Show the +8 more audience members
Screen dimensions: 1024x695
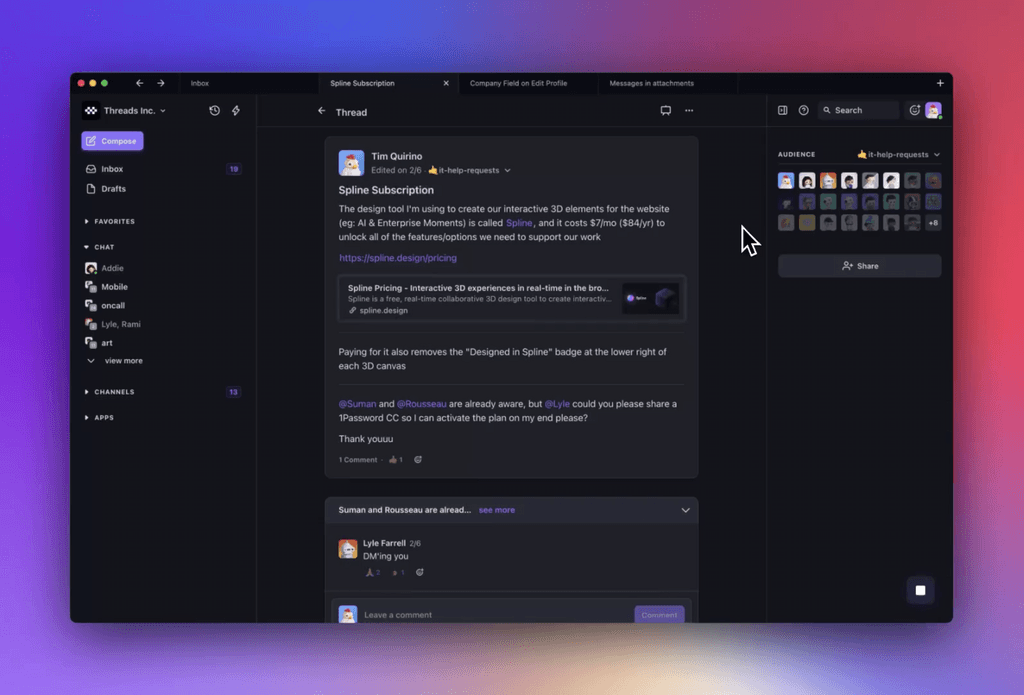tap(933, 223)
